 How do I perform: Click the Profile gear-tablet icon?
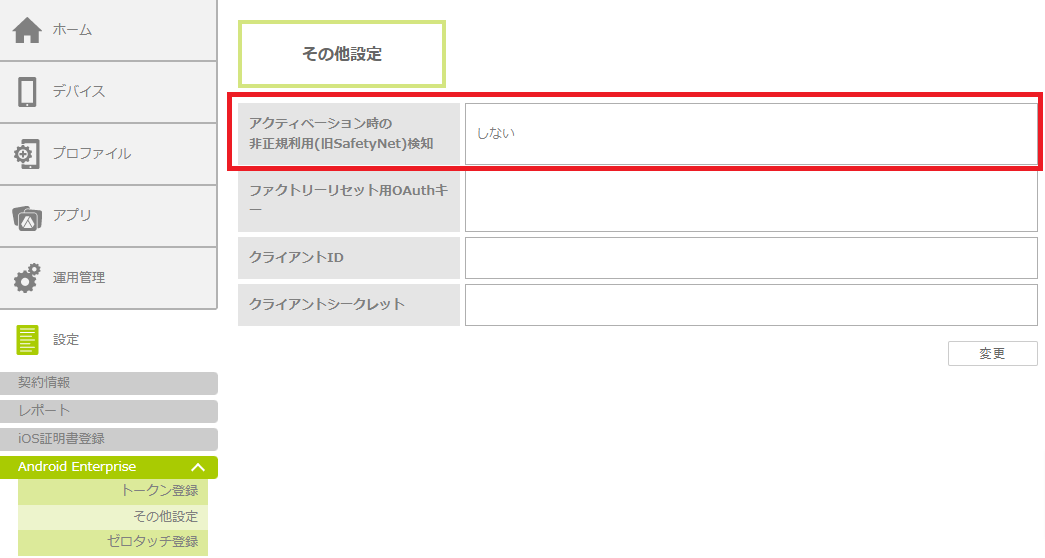point(27,154)
